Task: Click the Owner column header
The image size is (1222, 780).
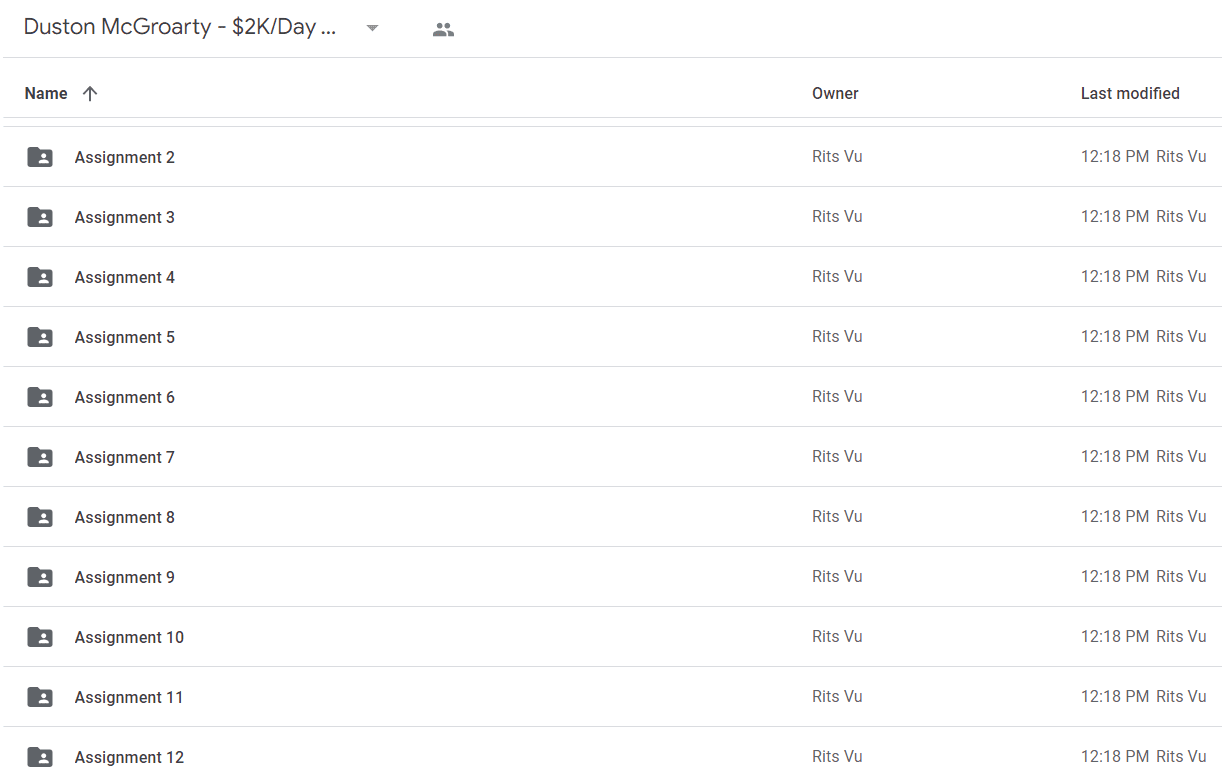Action: point(835,93)
